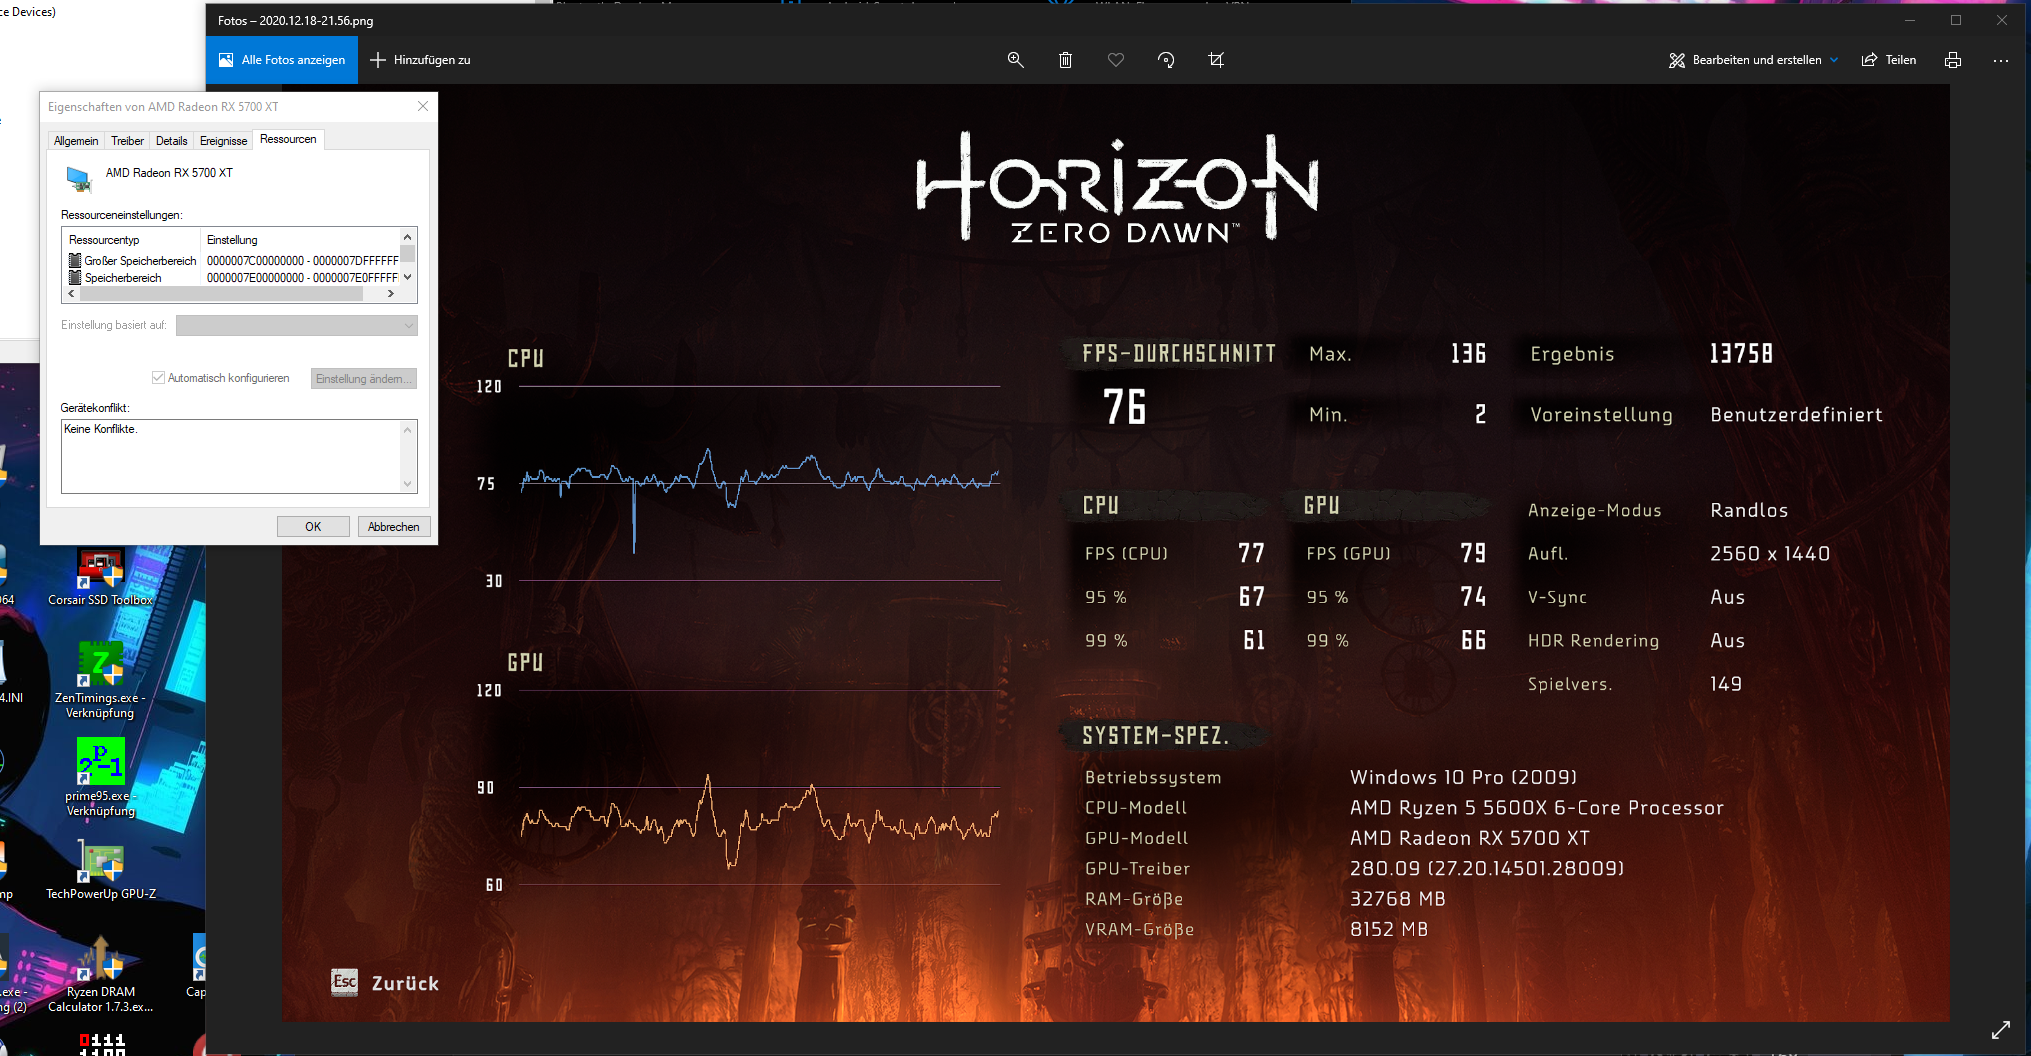This screenshot has height=1056, width=2031.
Task: Open the See-more menu via the ellipsis
Action: (x=2000, y=60)
